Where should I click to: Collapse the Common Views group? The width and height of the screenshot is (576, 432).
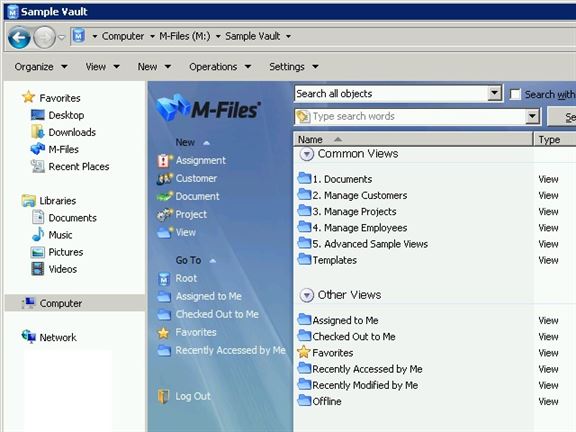[306, 154]
